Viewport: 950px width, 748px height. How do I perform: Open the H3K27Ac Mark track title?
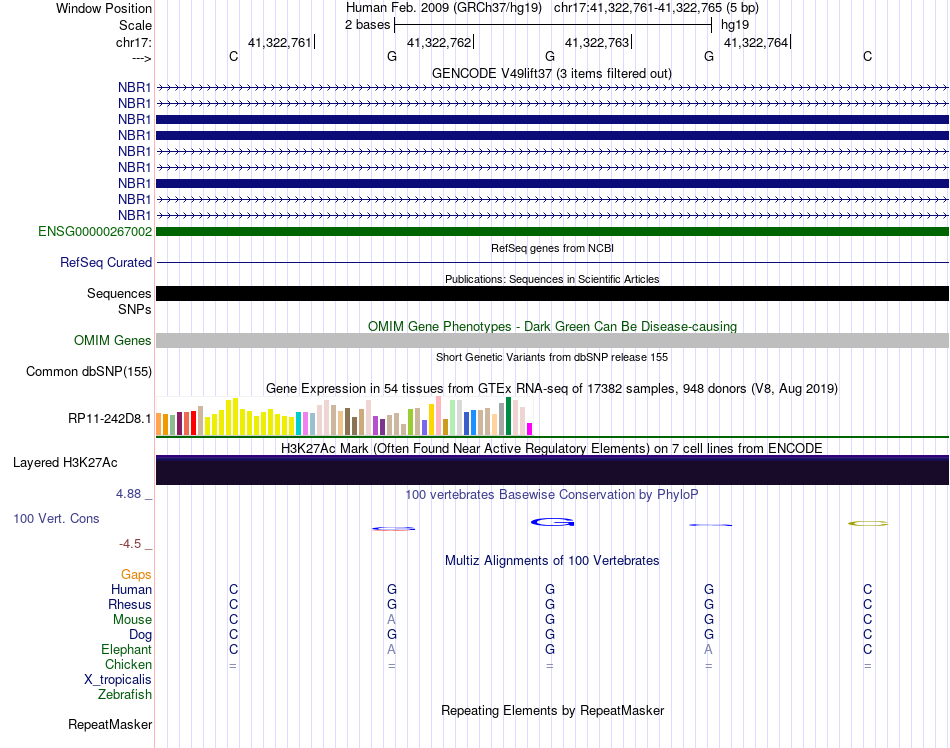[x=552, y=448]
